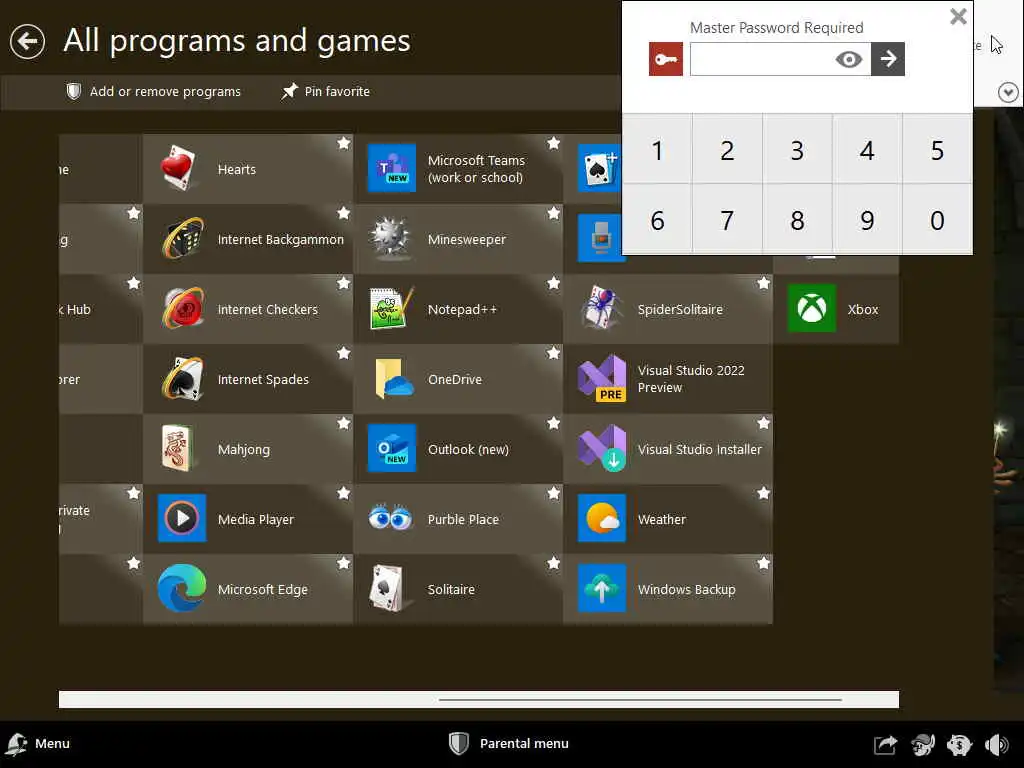Click the character face icon in bottom bar
This screenshot has width=1024, height=768.
922,744
